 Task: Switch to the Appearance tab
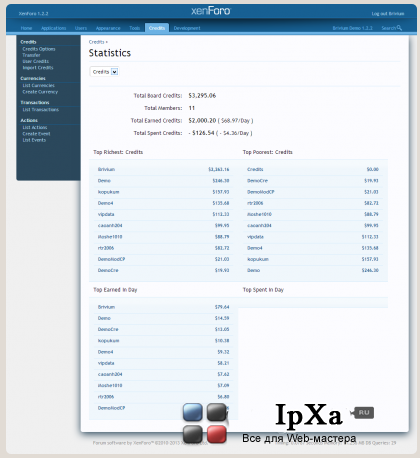pos(108,28)
